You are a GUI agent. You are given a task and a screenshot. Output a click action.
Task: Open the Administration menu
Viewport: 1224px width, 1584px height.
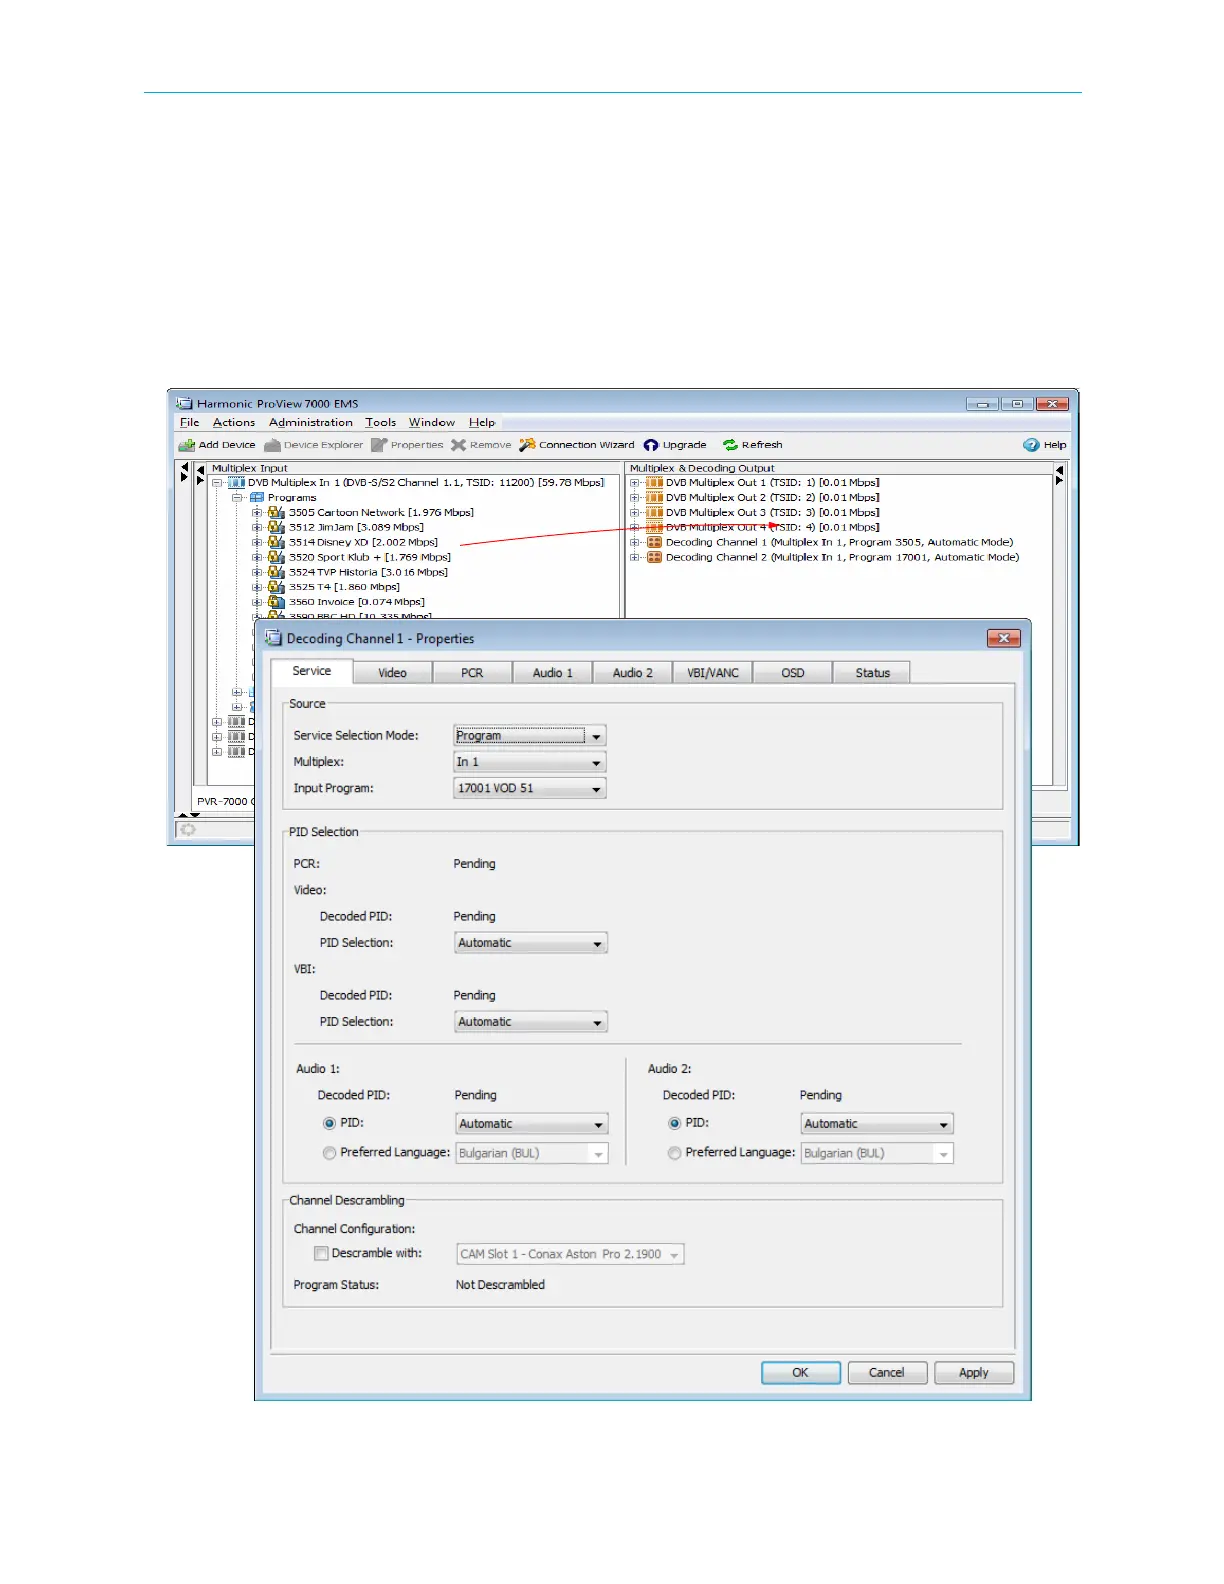(x=311, y=422)
